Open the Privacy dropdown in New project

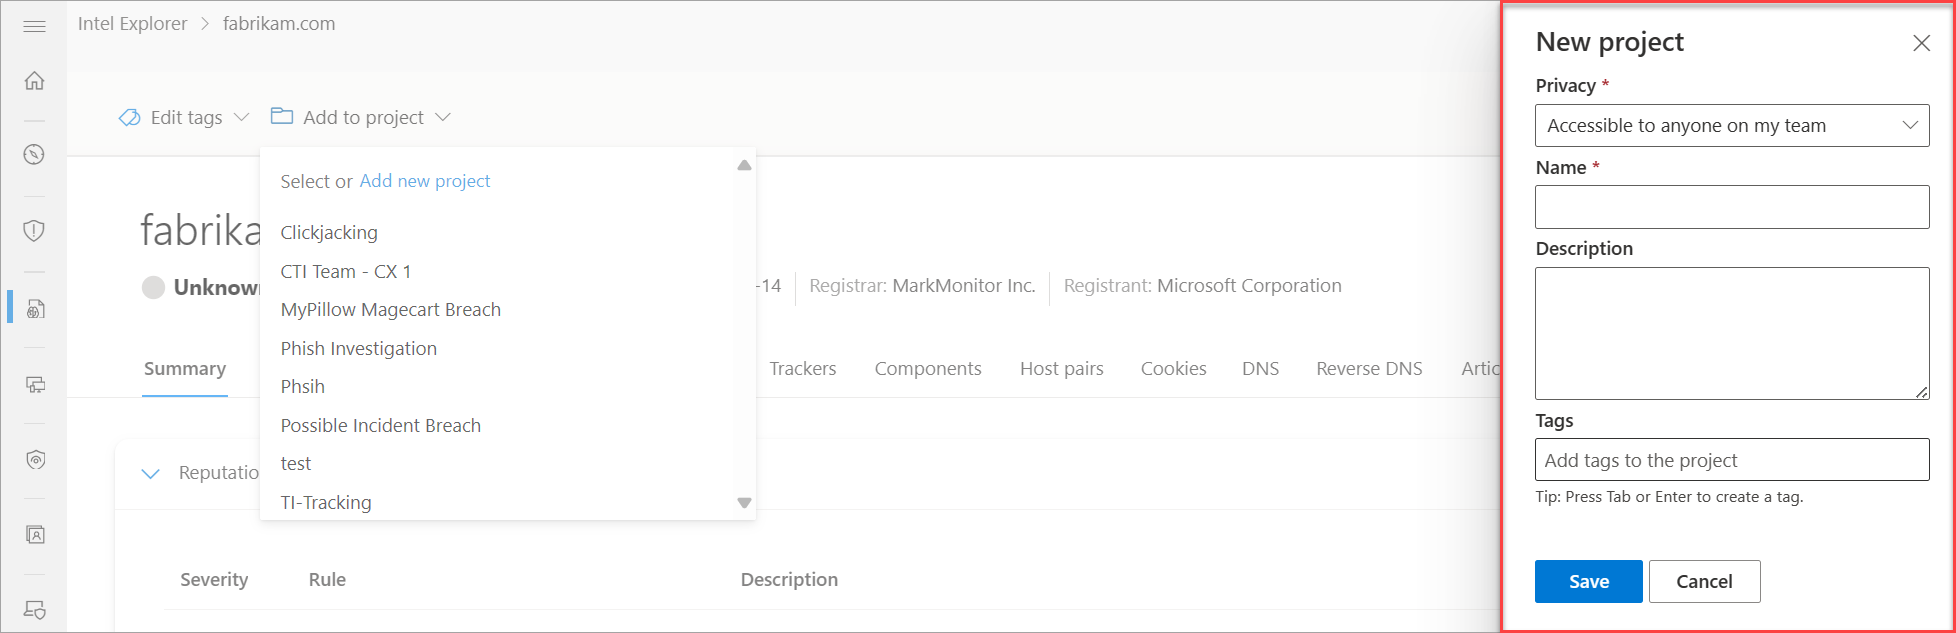[x=1732, y=125]
